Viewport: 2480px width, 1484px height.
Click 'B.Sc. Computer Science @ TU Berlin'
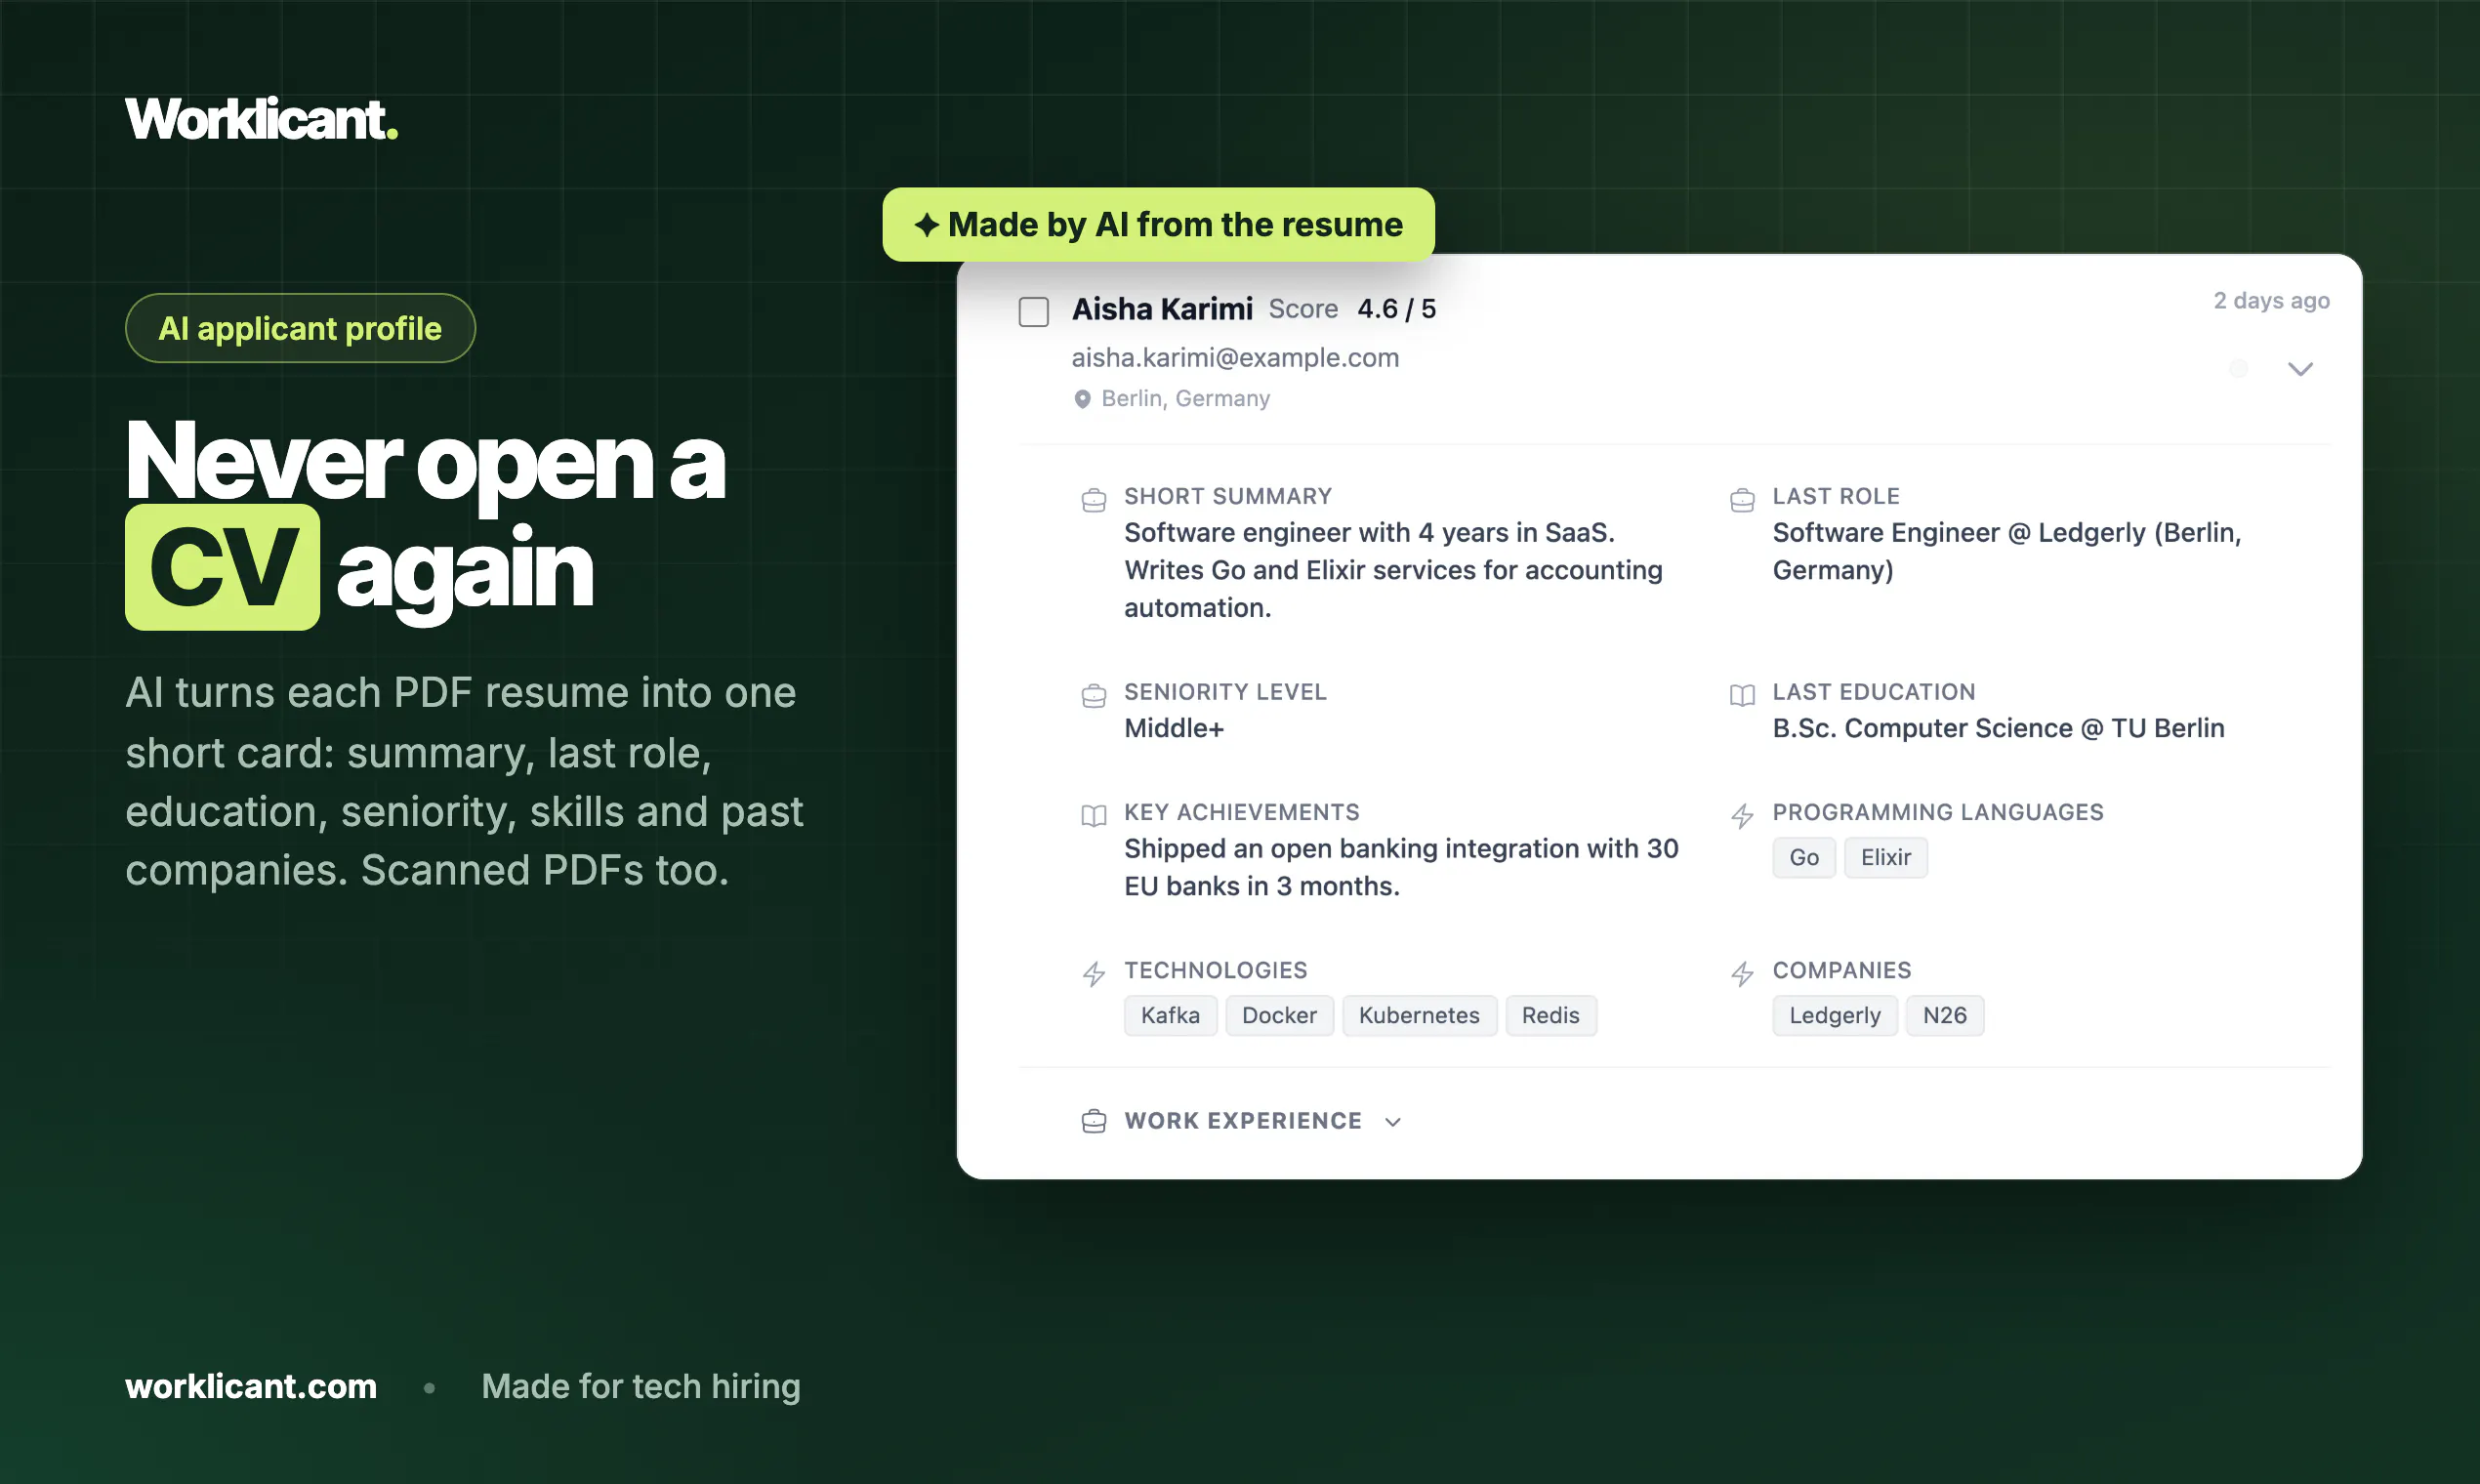pyautogui.click(x=1998, y=728)
